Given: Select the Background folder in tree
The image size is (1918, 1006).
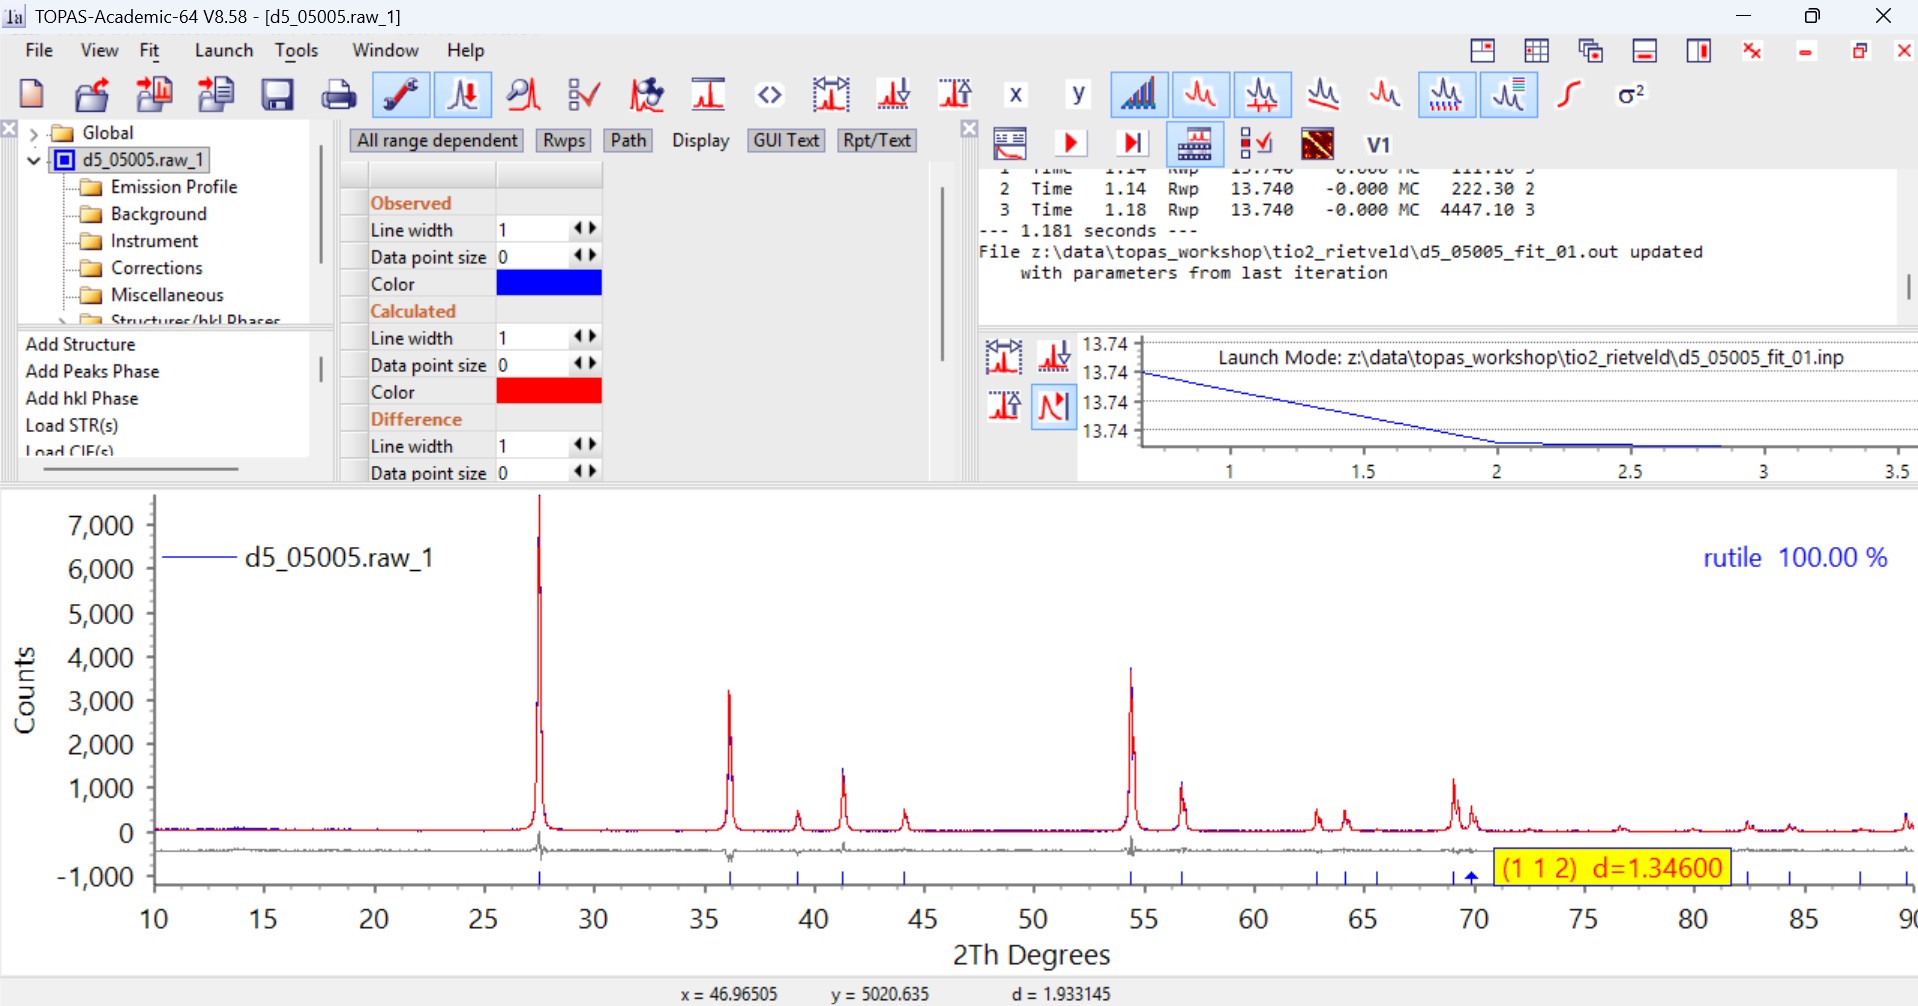Looking at the screenshot, I should [x=158, y=214].
